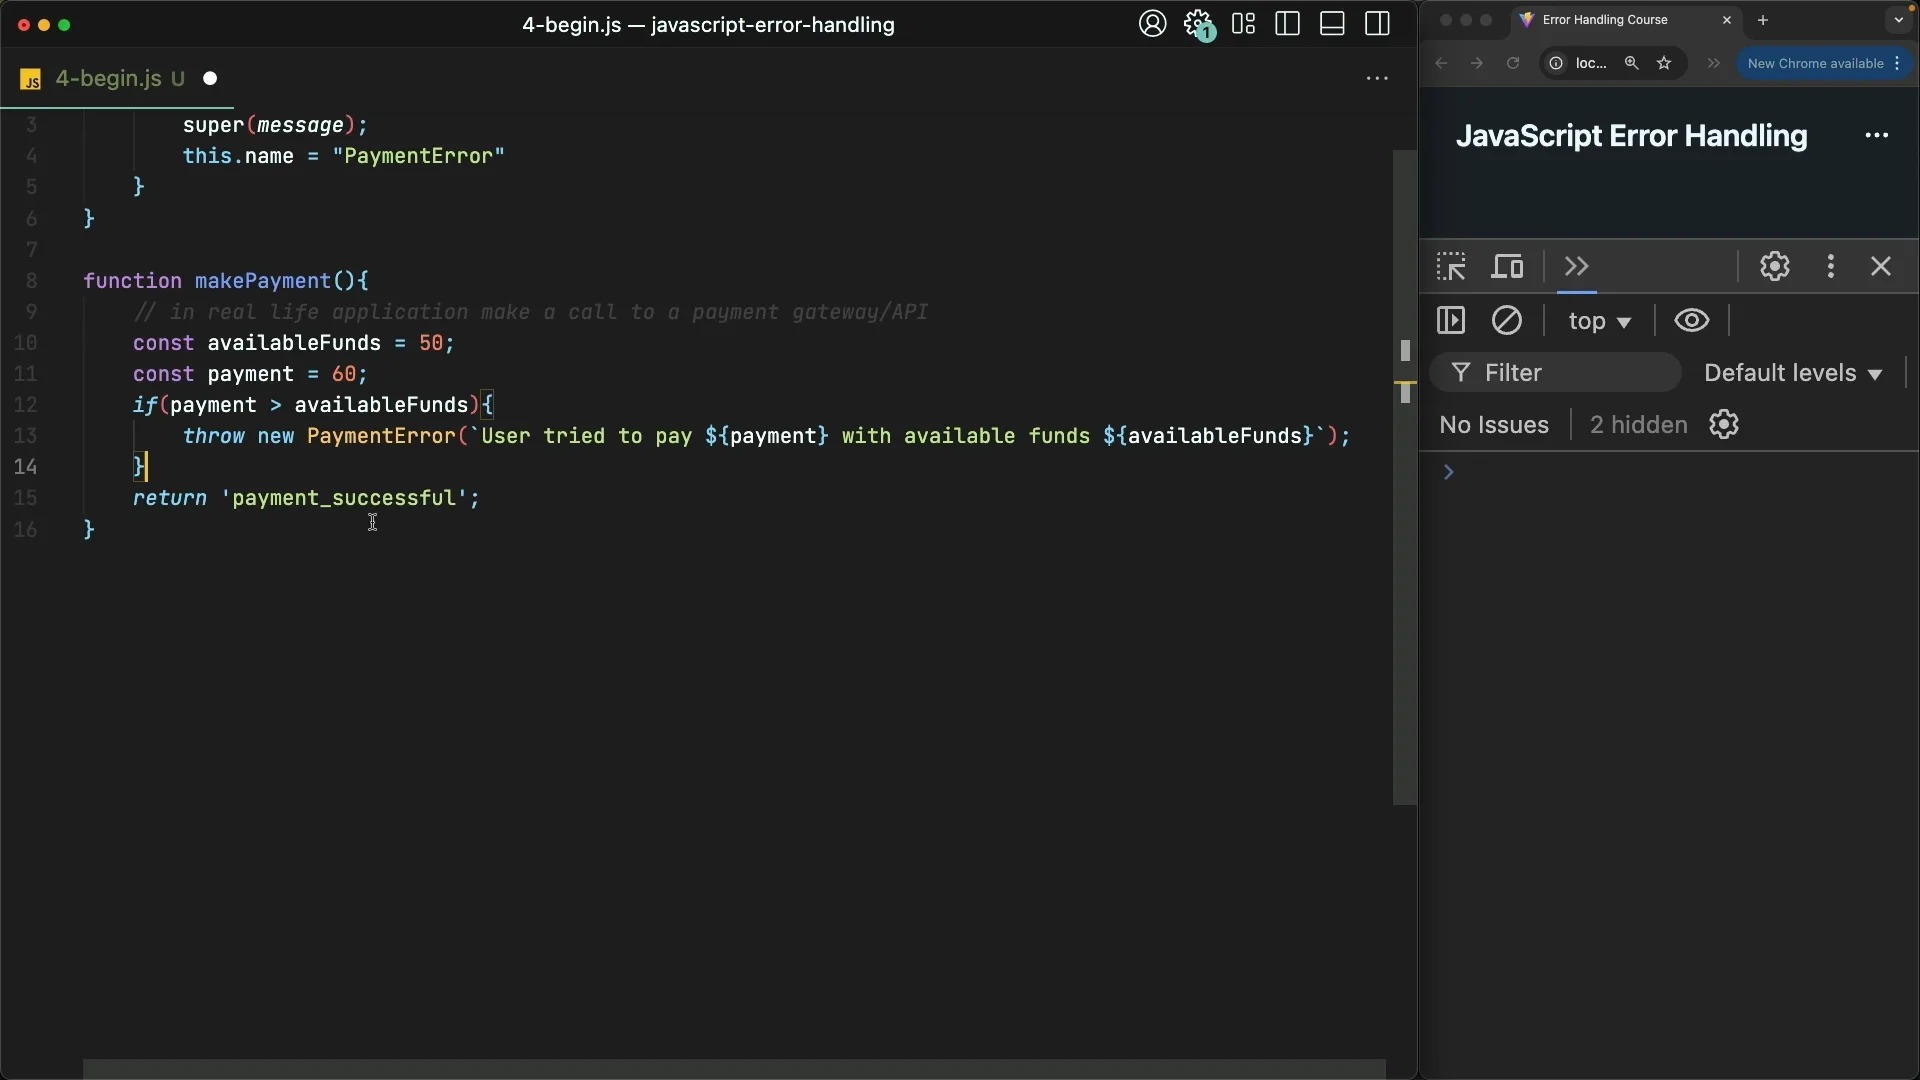1920x1080 pixels.
Task: Select the 4-begin.js editor tab
Action: pyautogui.click(x=108, y=78)
